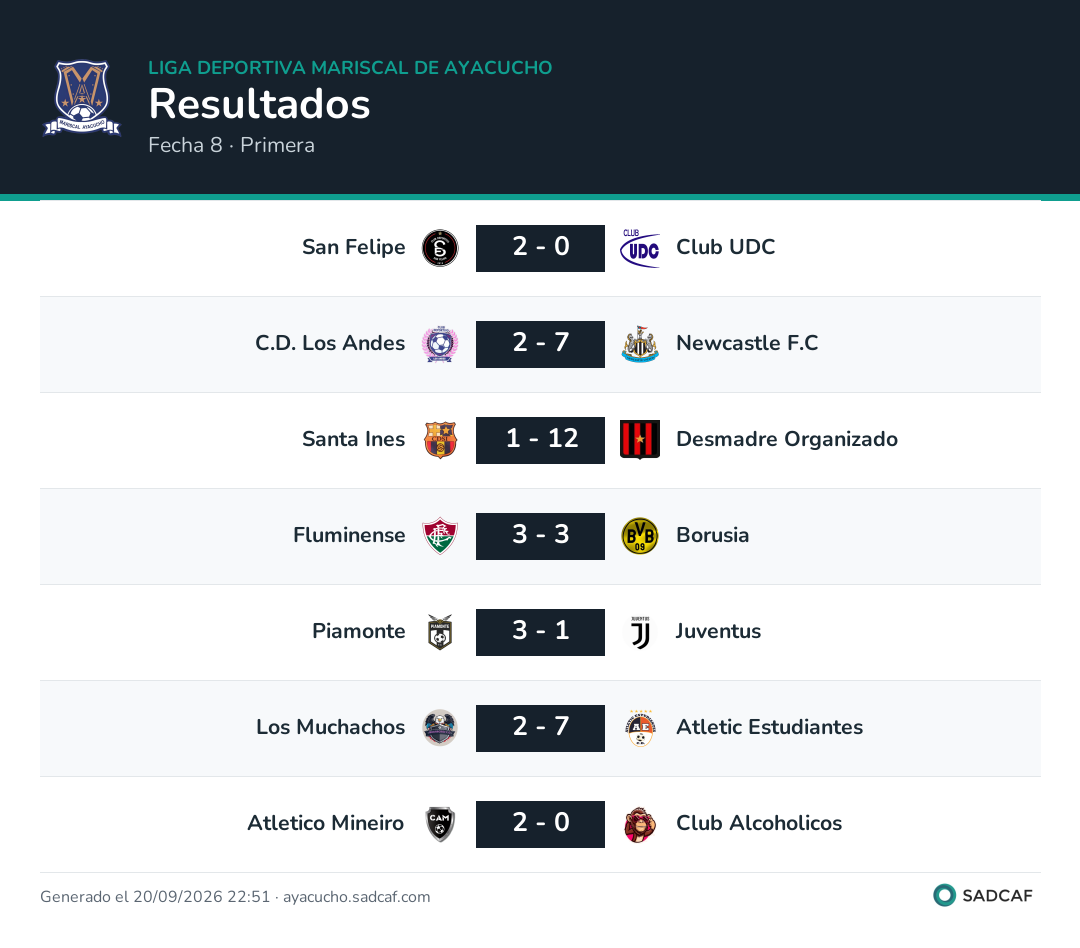Select the Santa Ines crest
The image size is (1080, 948).
(x=440, y=440)
